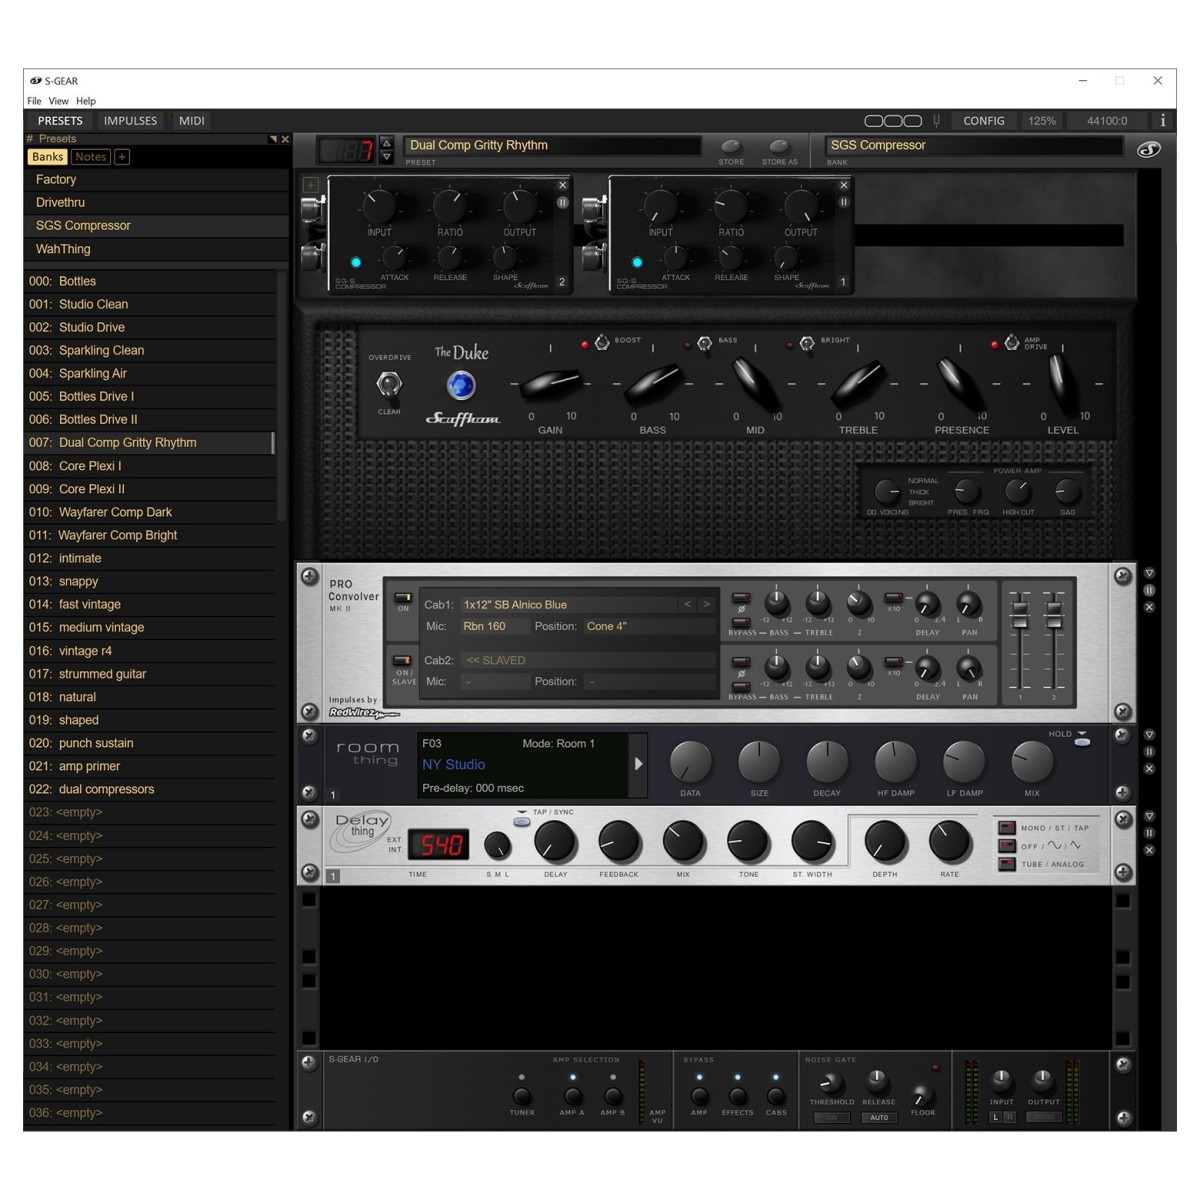
Task: Click the Duke amp blue jewel light
Action: 460,385
